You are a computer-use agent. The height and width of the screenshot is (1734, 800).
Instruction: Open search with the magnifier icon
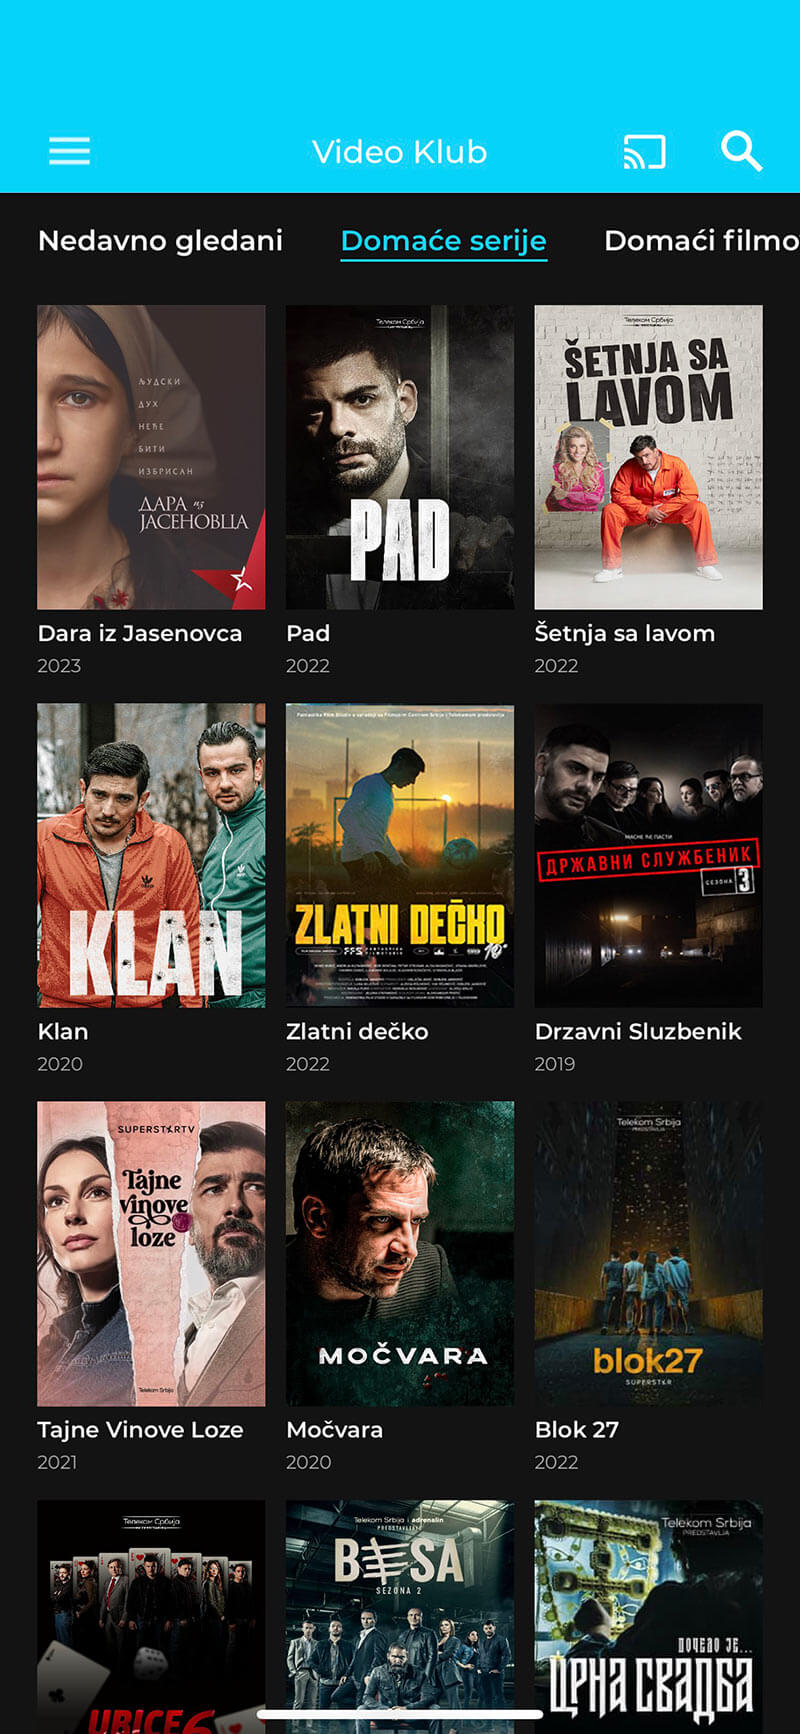tap(741, 151)
